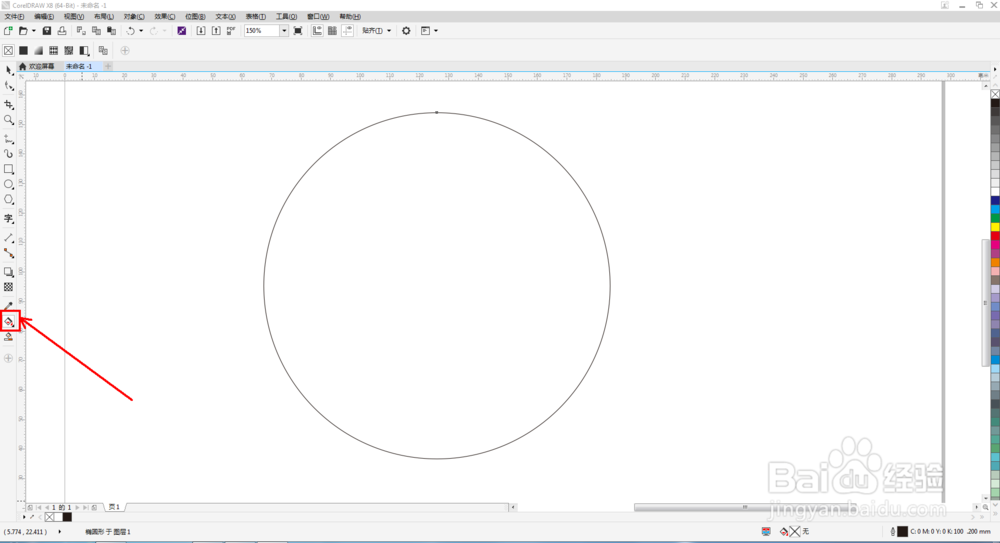Select the Color Eyedropper tool

[x=8, y=306]
